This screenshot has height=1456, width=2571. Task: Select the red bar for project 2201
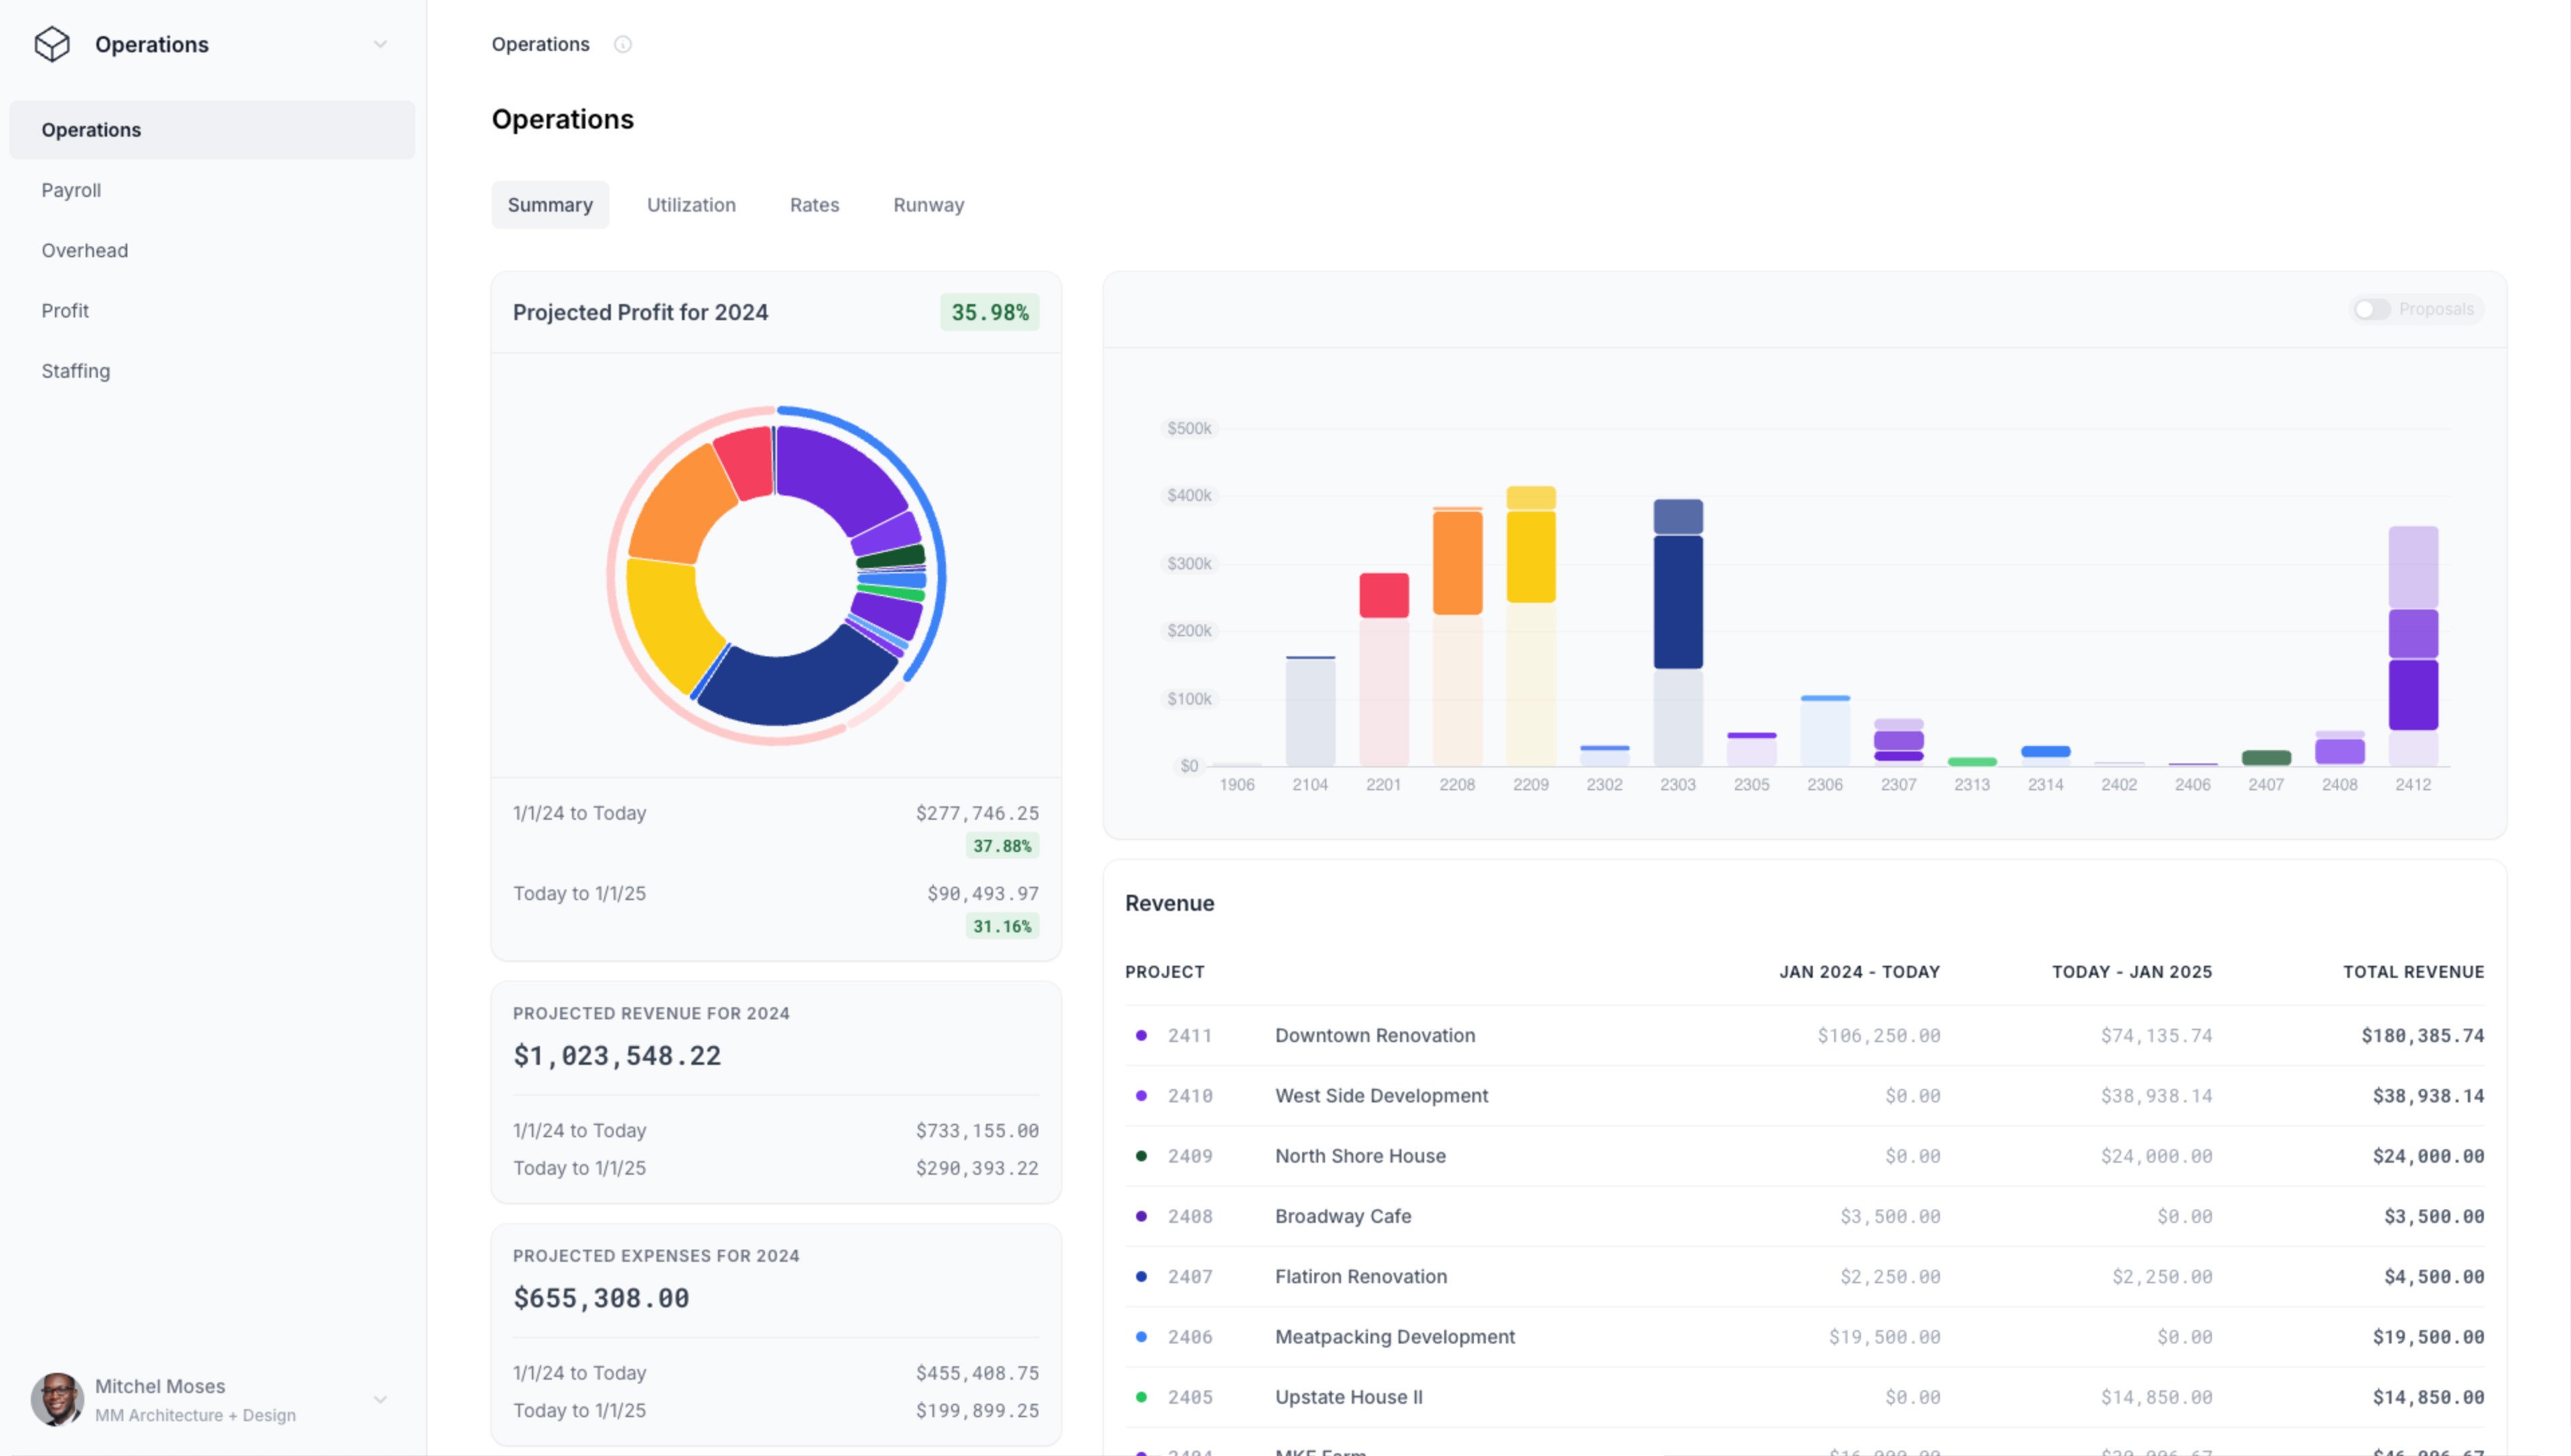click(1383, 595)
